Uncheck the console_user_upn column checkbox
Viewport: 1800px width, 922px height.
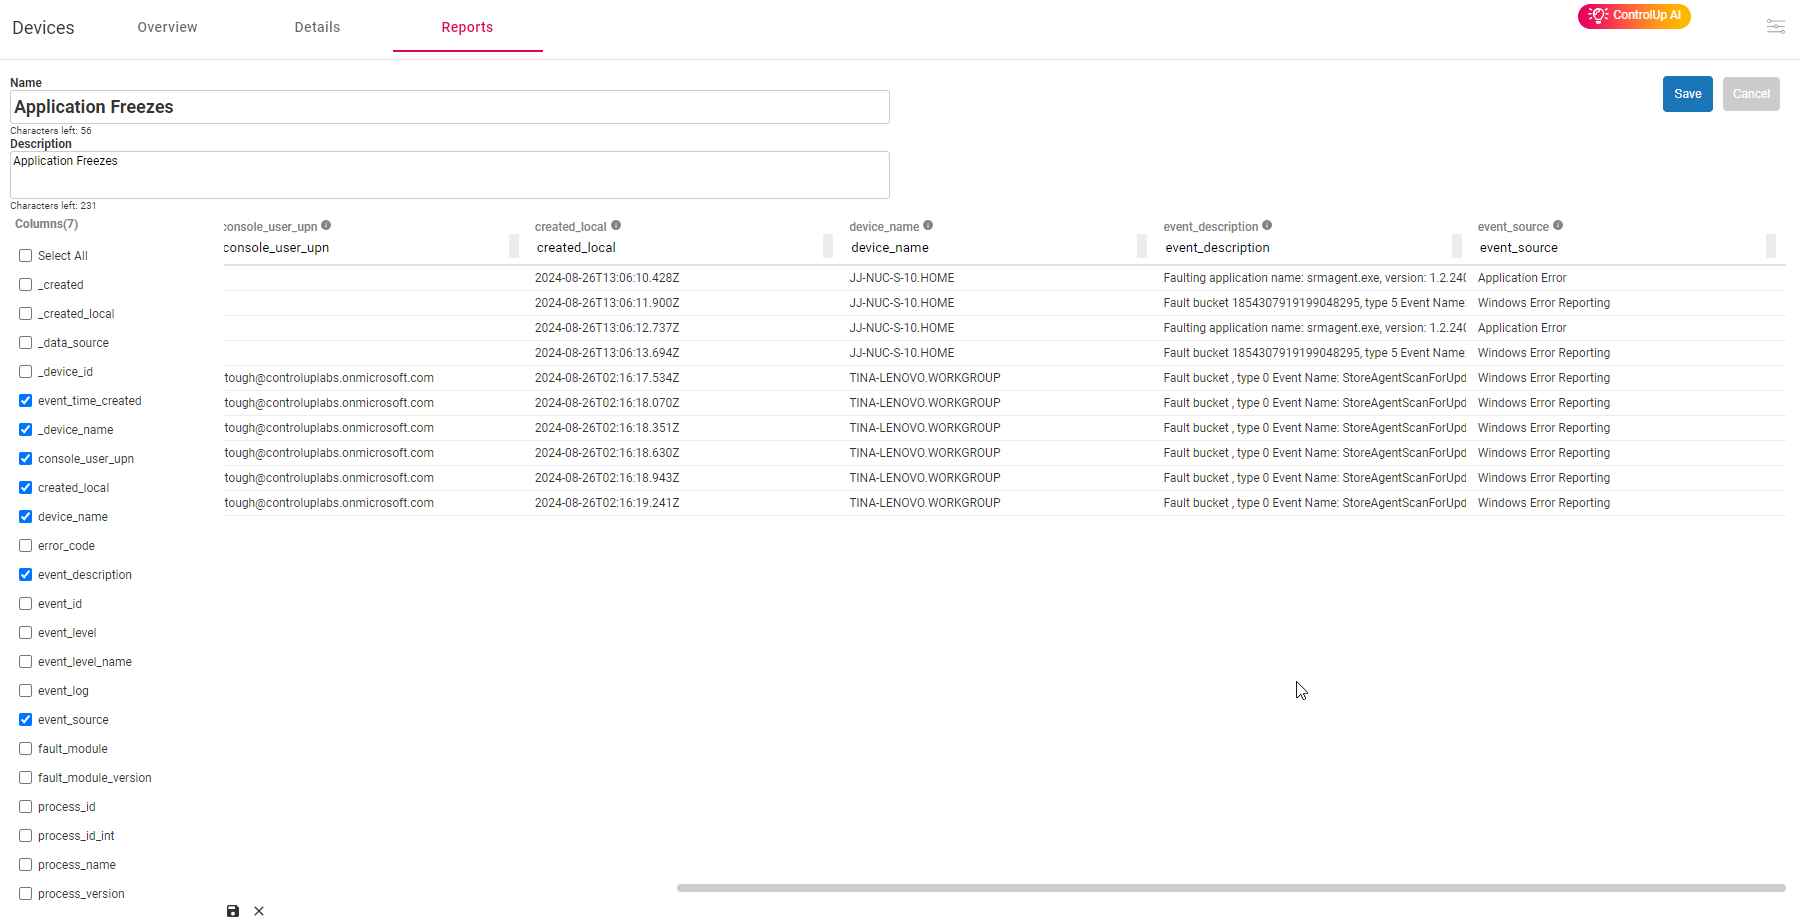coord(26,459)
